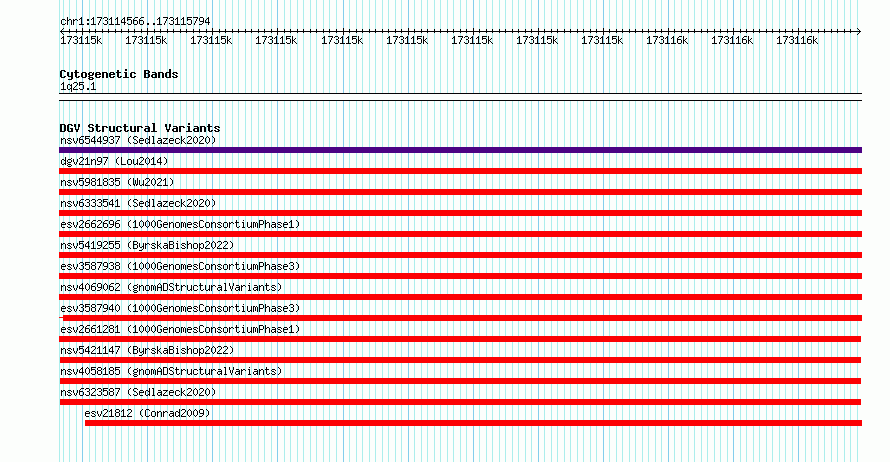Viewport: 890px width, 462px height.
Task: Click the nsv5419255 (ByrskaBishop2022) label
Action: [x=147, y=245]
